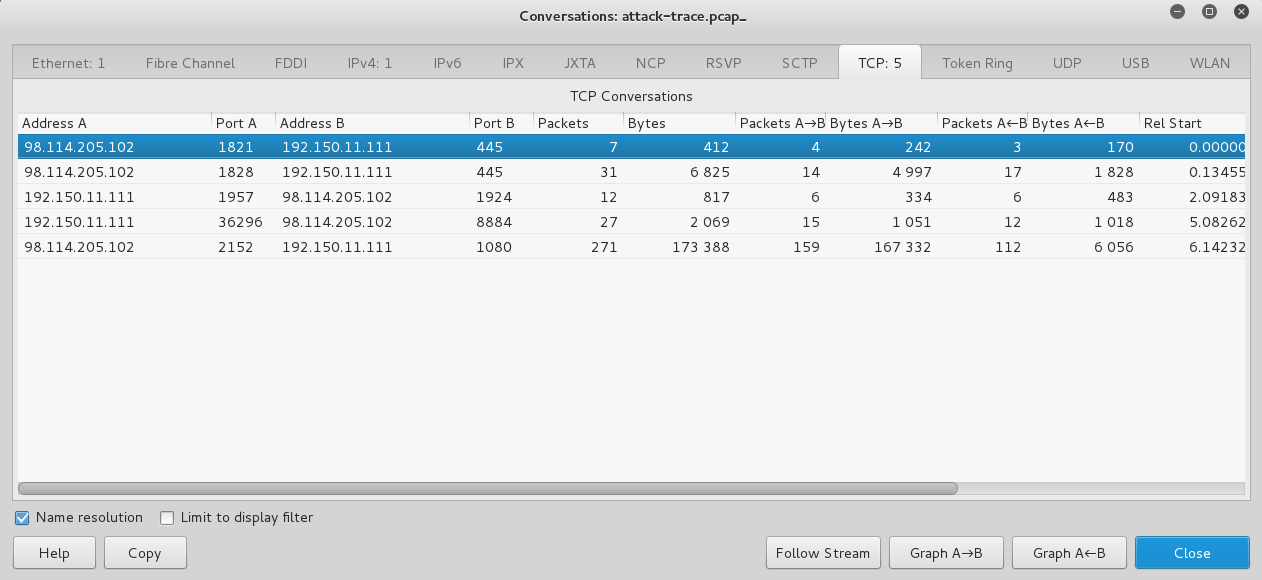Select the Ethernet: 1 tab
1262x580 pixels.
[68, 62]
